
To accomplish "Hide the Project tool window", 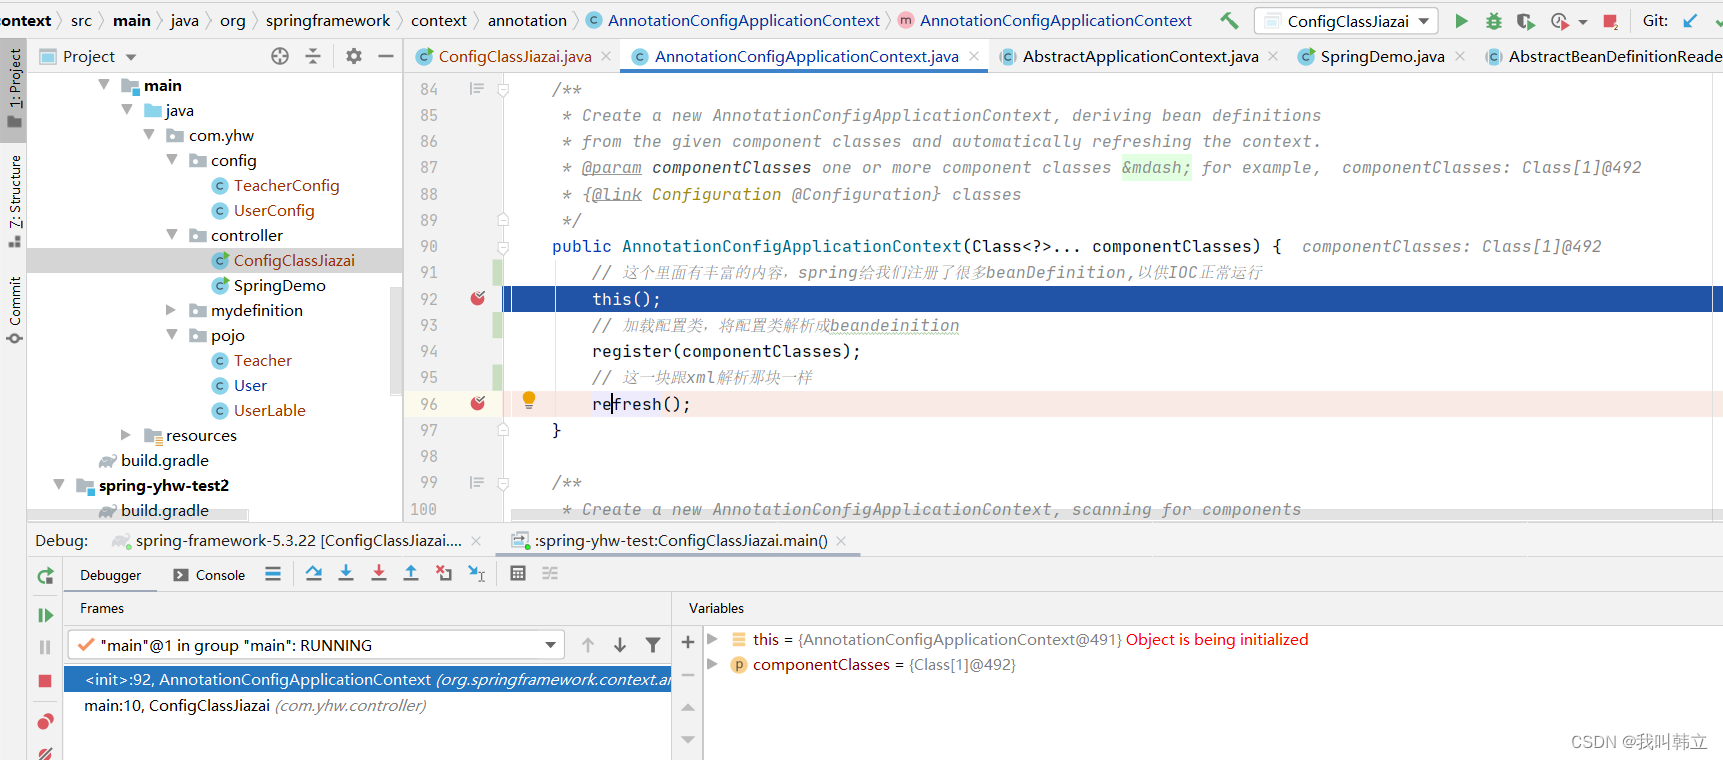I will pos(386,56).
